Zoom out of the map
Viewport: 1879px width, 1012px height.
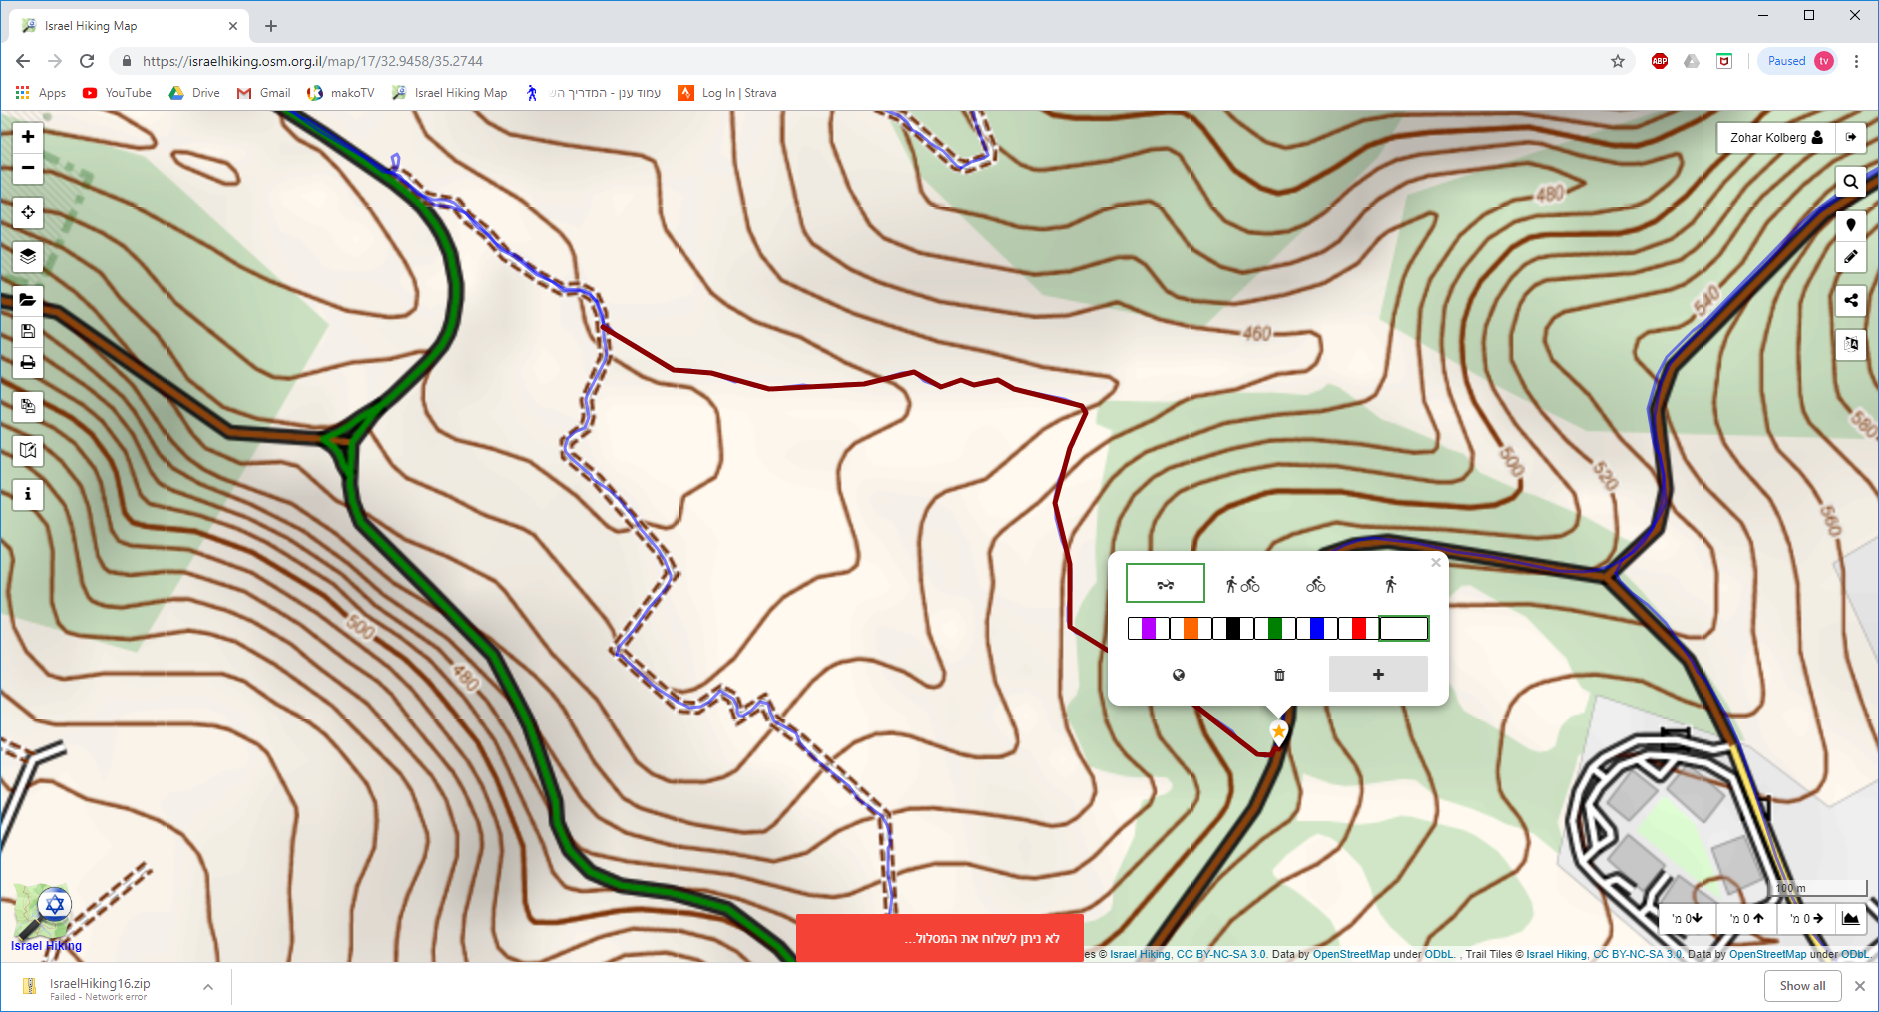point(28,168)
